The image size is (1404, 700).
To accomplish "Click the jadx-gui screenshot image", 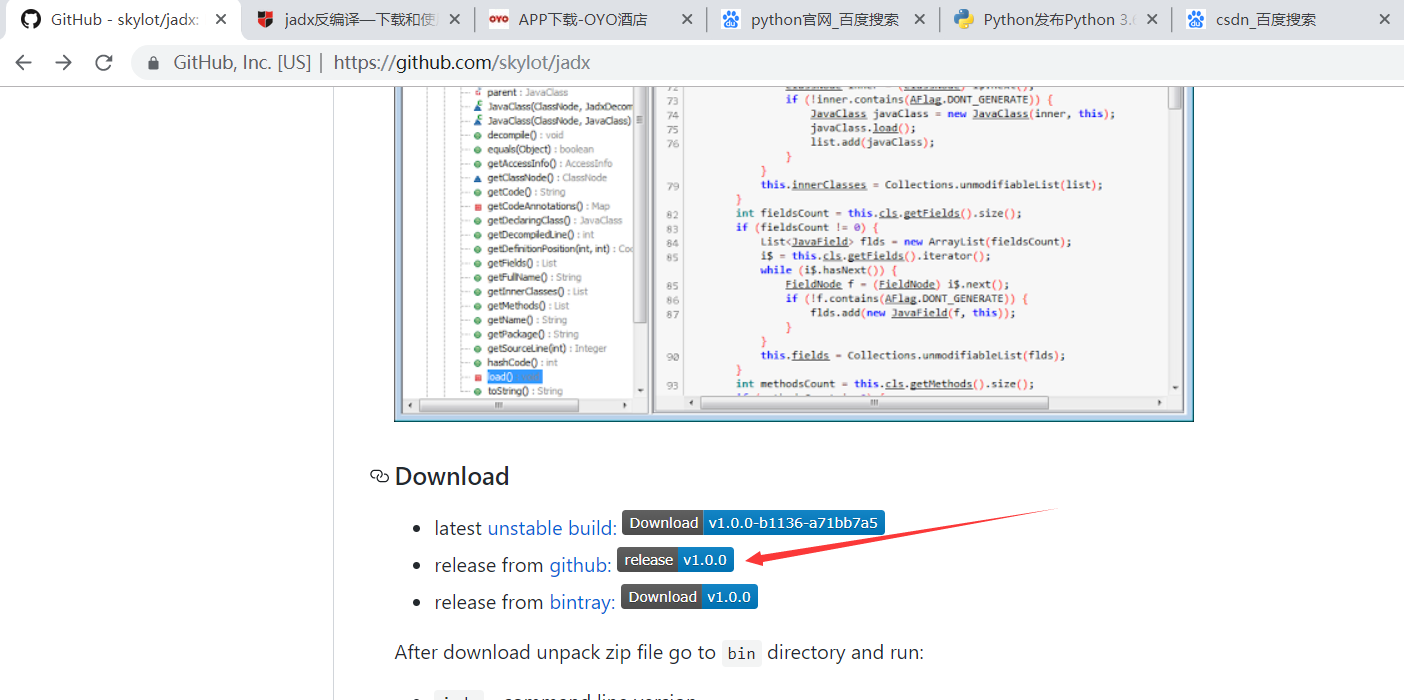I will click(x=793, y=254).
